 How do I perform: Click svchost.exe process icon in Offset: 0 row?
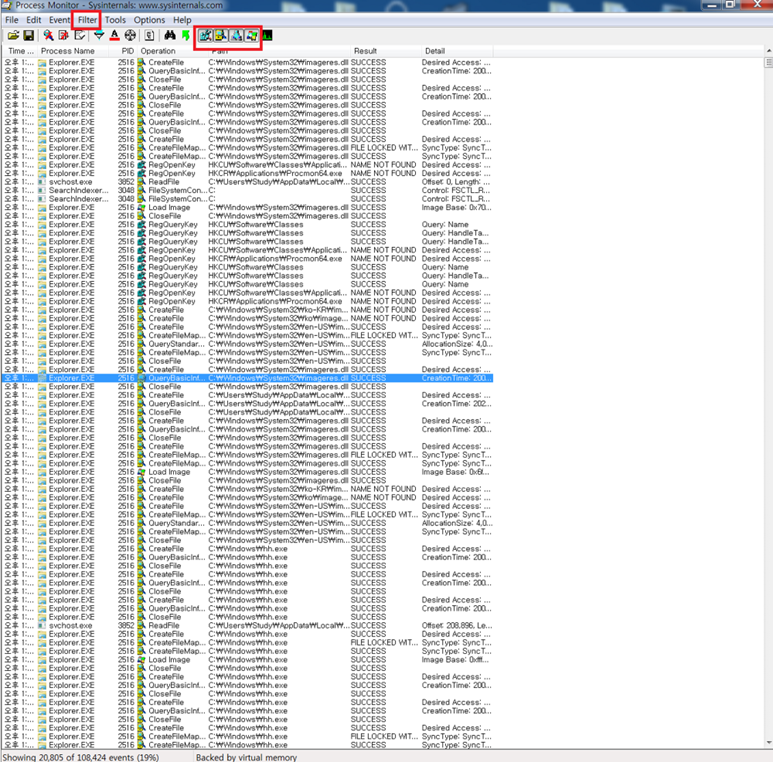pyautogui.click(x=42, y=182)
